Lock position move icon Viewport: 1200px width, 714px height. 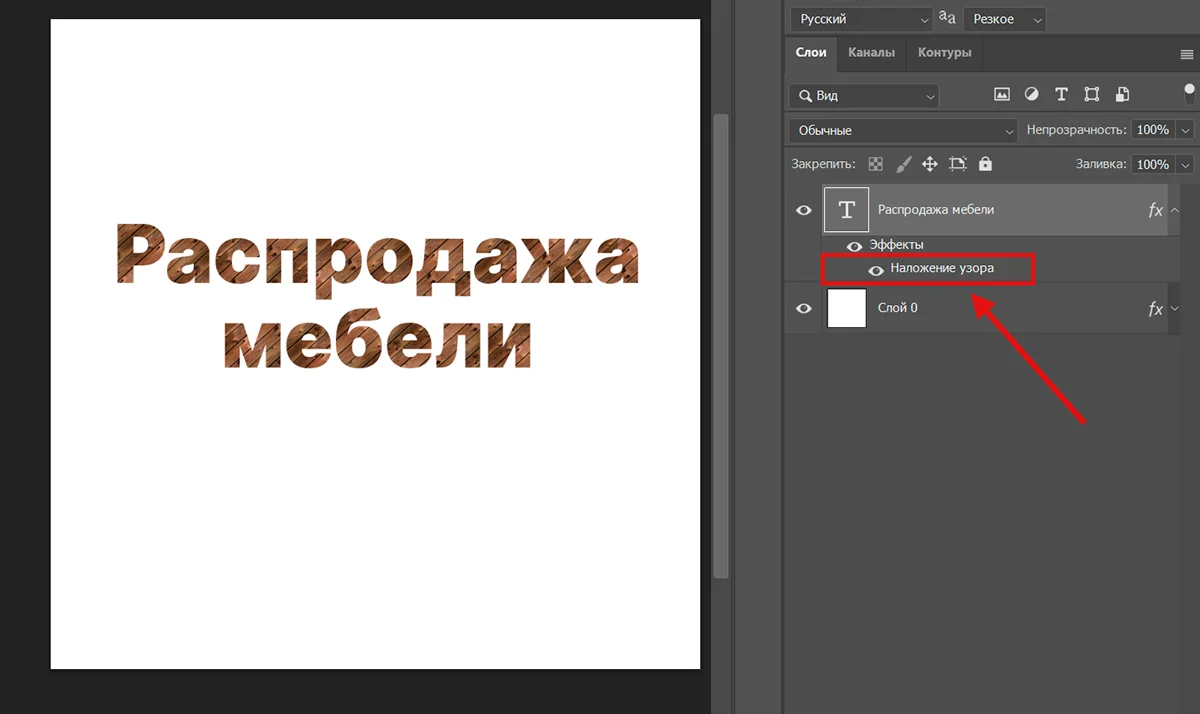coord(929,164)
